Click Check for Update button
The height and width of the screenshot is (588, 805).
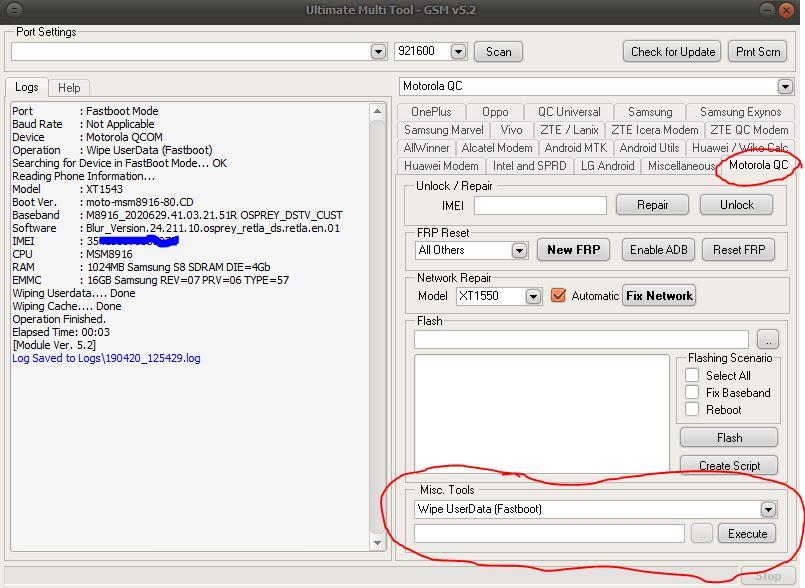click(x=673, y=51)
